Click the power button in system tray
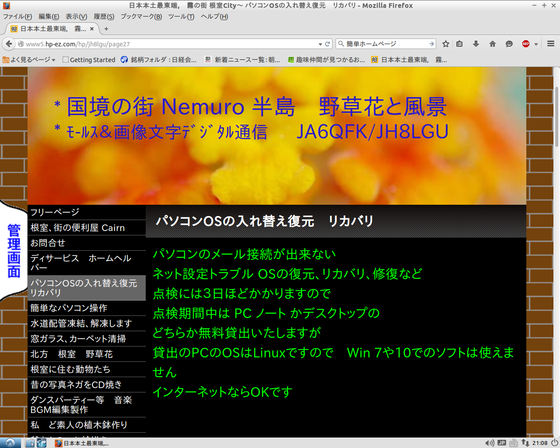Image resolution: width=560 pixels, height=448 pixels. click(x=554, y=443)
